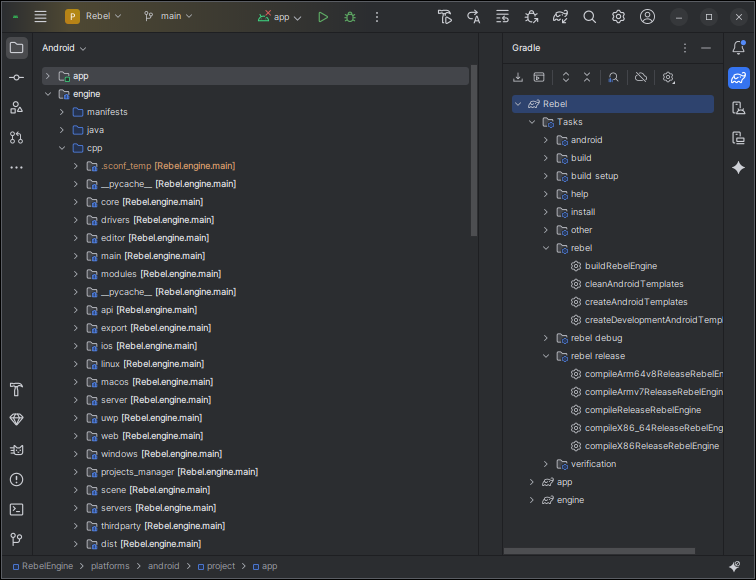The image size is (756, 580).
Task: Expand rebel debug task group
Action: (x=546, y=338)
